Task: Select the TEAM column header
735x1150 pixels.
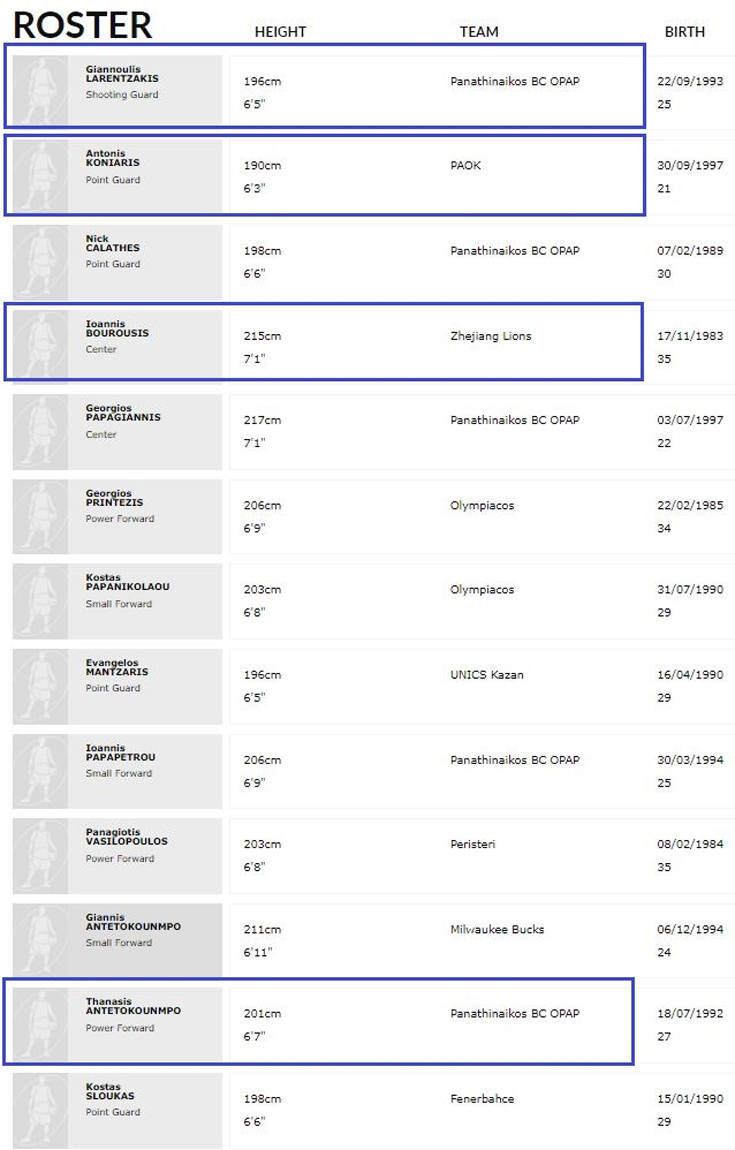Action: [x=479, y=32]
